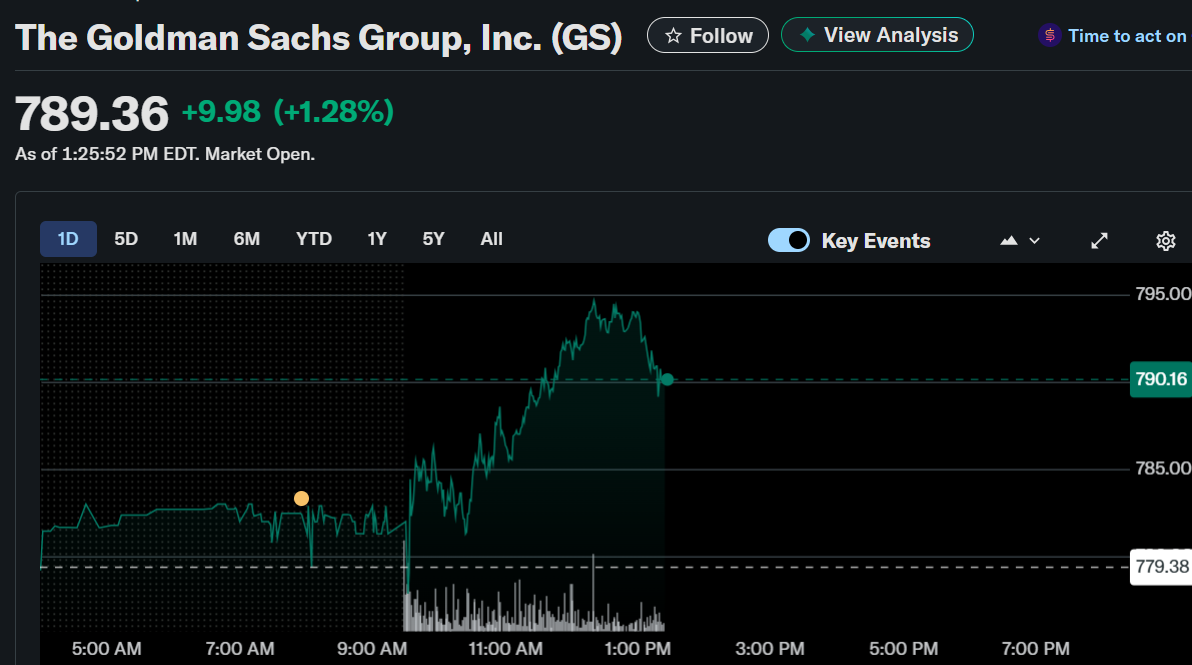Open the "Time to act on" link
This screenshot has width=1192, height=665.
1126,36
